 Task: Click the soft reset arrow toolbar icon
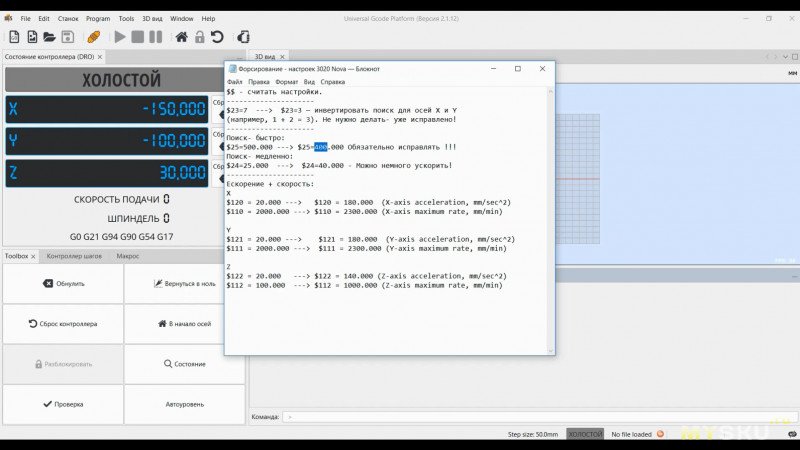pos(217,37)
